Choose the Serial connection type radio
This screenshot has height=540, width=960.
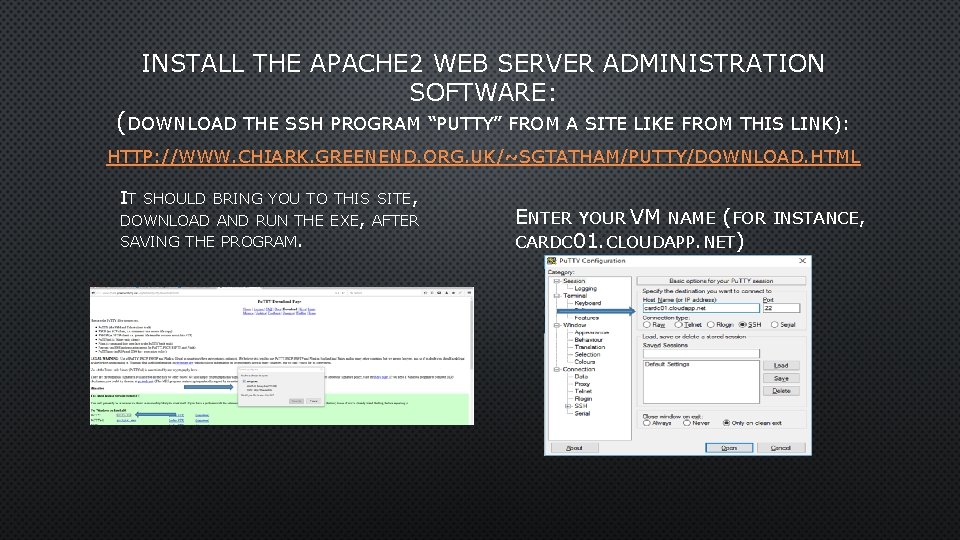(774, 324)
